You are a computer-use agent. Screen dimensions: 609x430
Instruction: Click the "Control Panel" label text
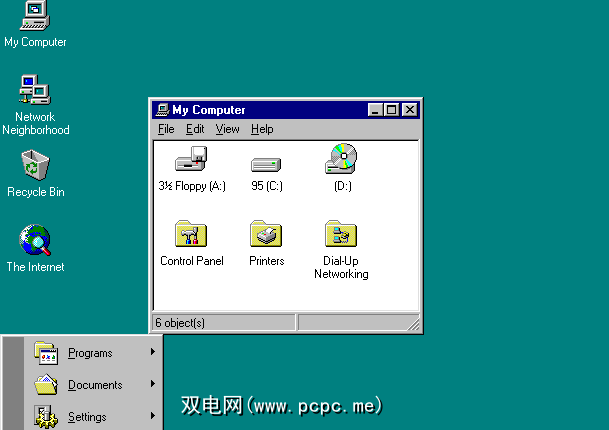pyautogui.click(x=192, y=261)
